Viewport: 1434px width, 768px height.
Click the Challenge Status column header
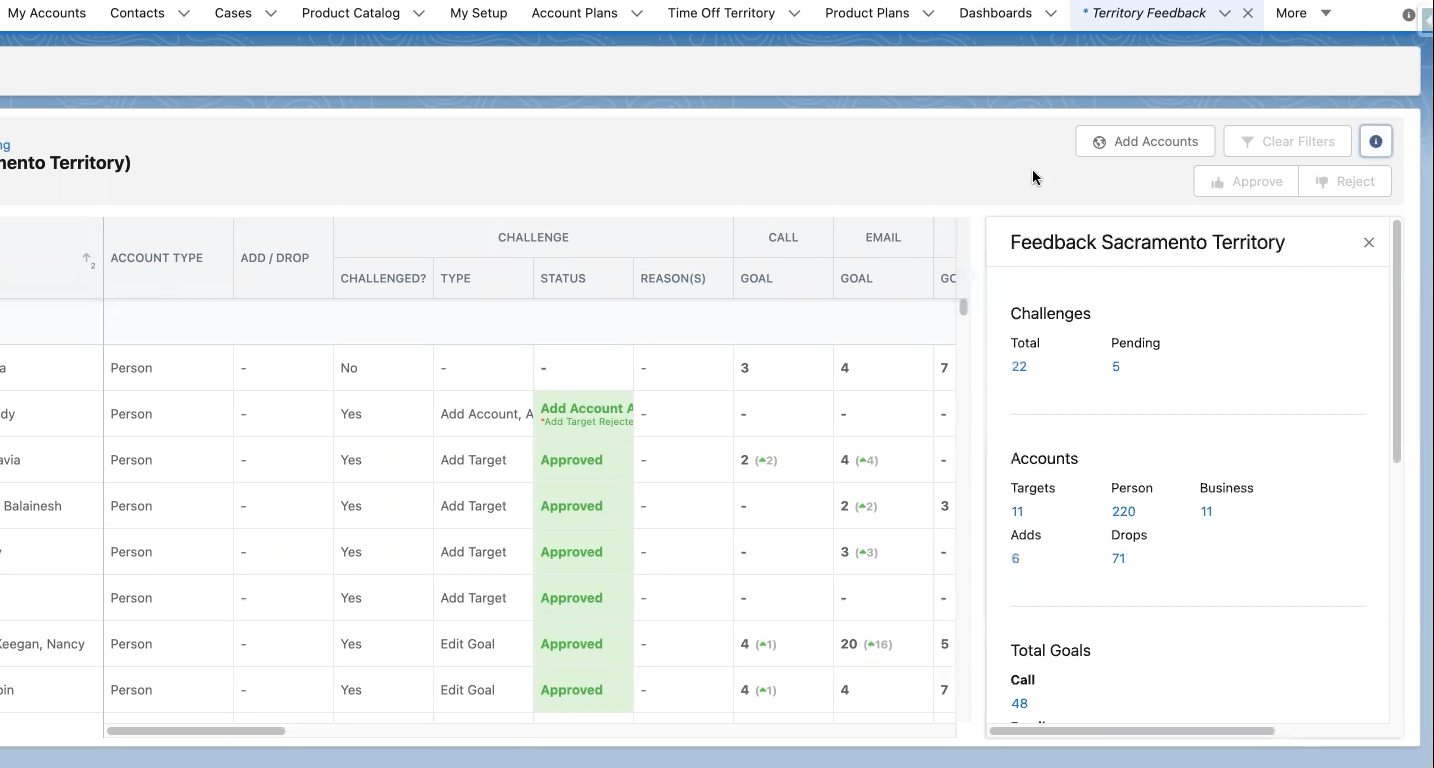click(x=563, y=279)
